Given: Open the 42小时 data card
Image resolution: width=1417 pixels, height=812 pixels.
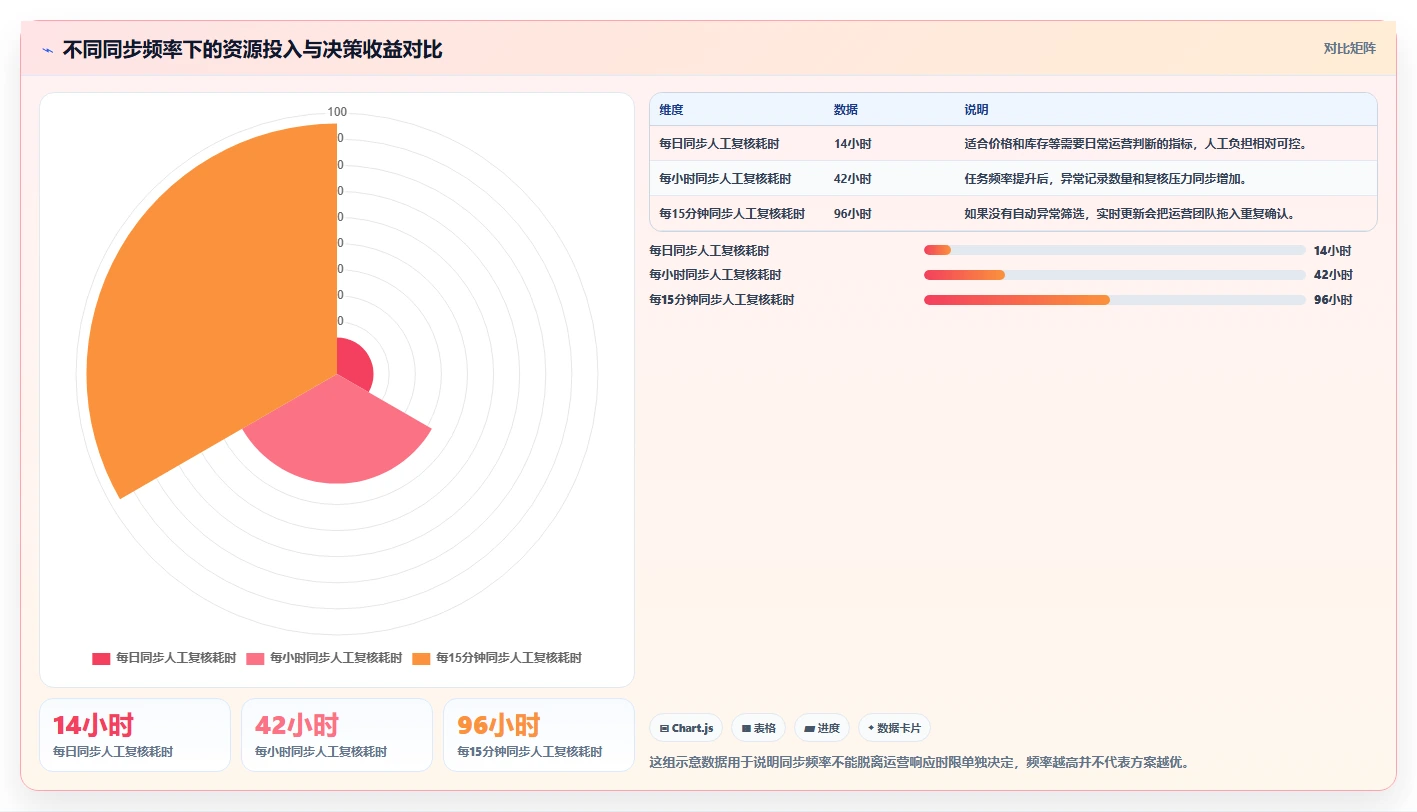Looking at the screenshot, I should [x=337, y=735].
